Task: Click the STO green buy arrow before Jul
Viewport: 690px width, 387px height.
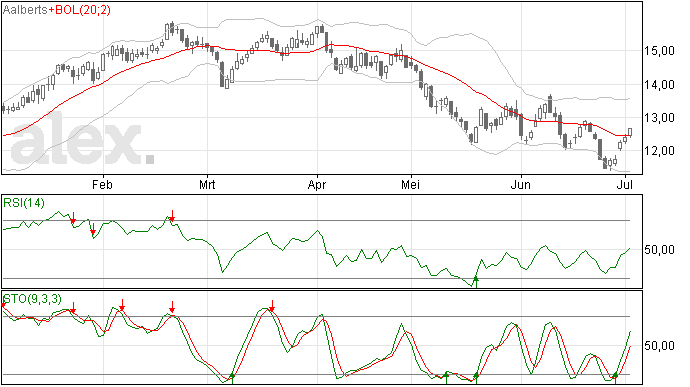Action: point(615,378)
